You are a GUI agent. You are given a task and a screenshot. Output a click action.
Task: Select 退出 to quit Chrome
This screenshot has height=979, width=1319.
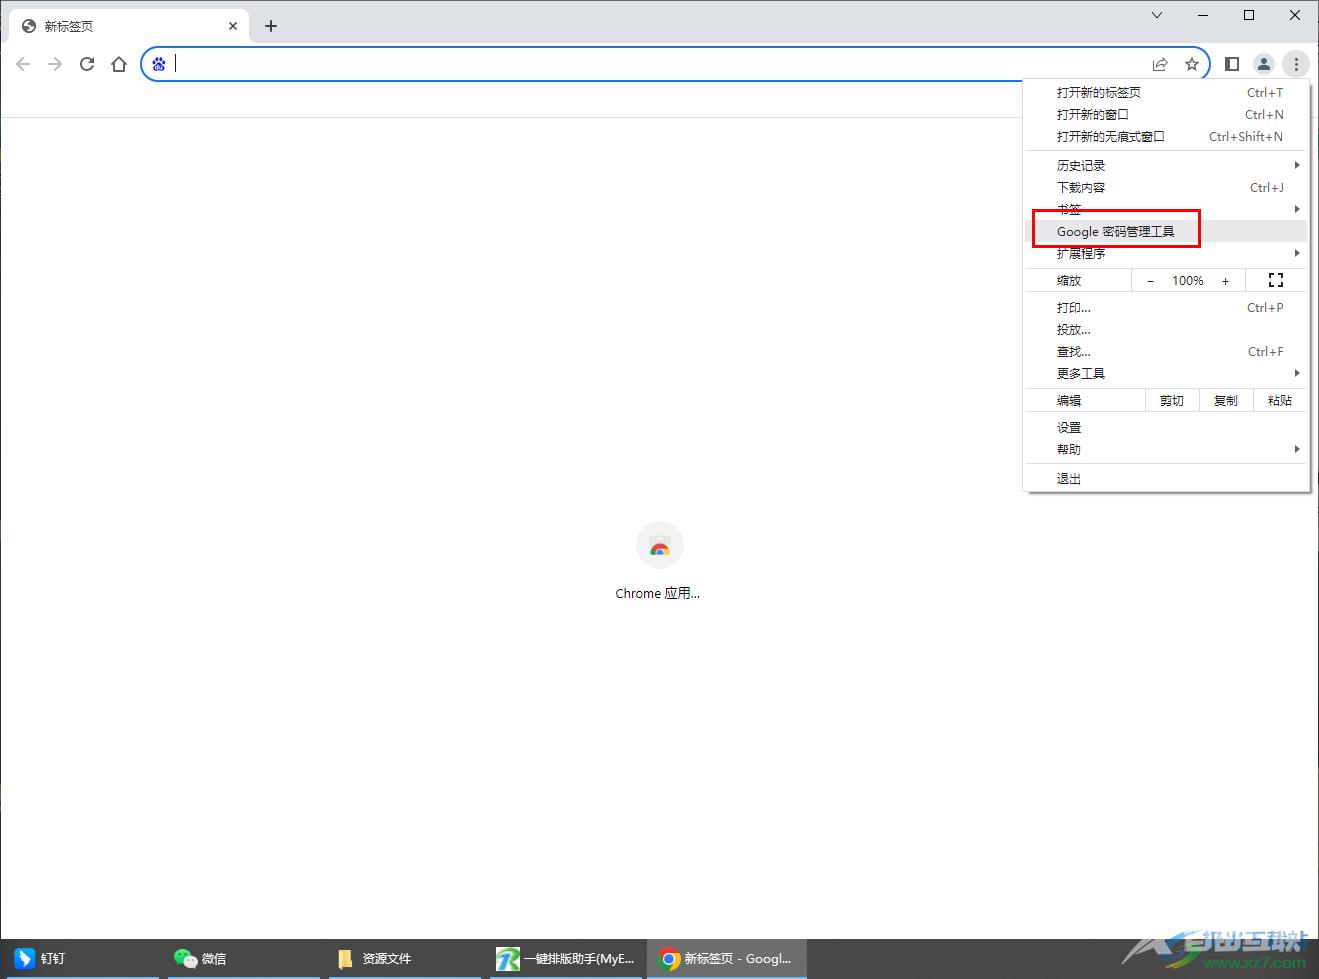1167,479
